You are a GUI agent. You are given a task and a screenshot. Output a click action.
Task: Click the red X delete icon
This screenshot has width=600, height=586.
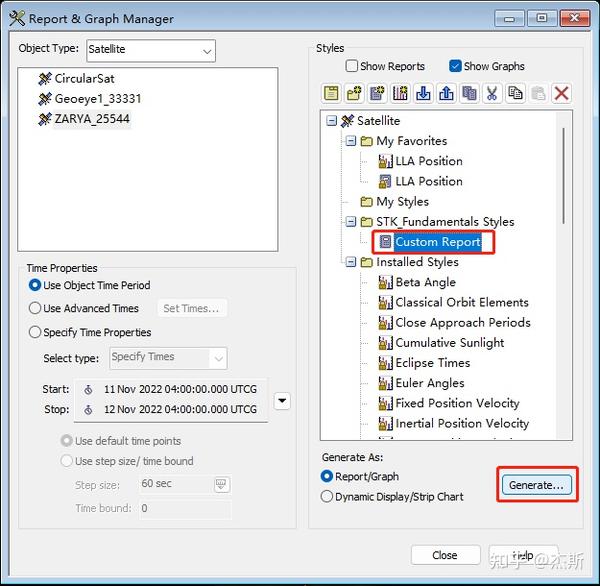561,93
